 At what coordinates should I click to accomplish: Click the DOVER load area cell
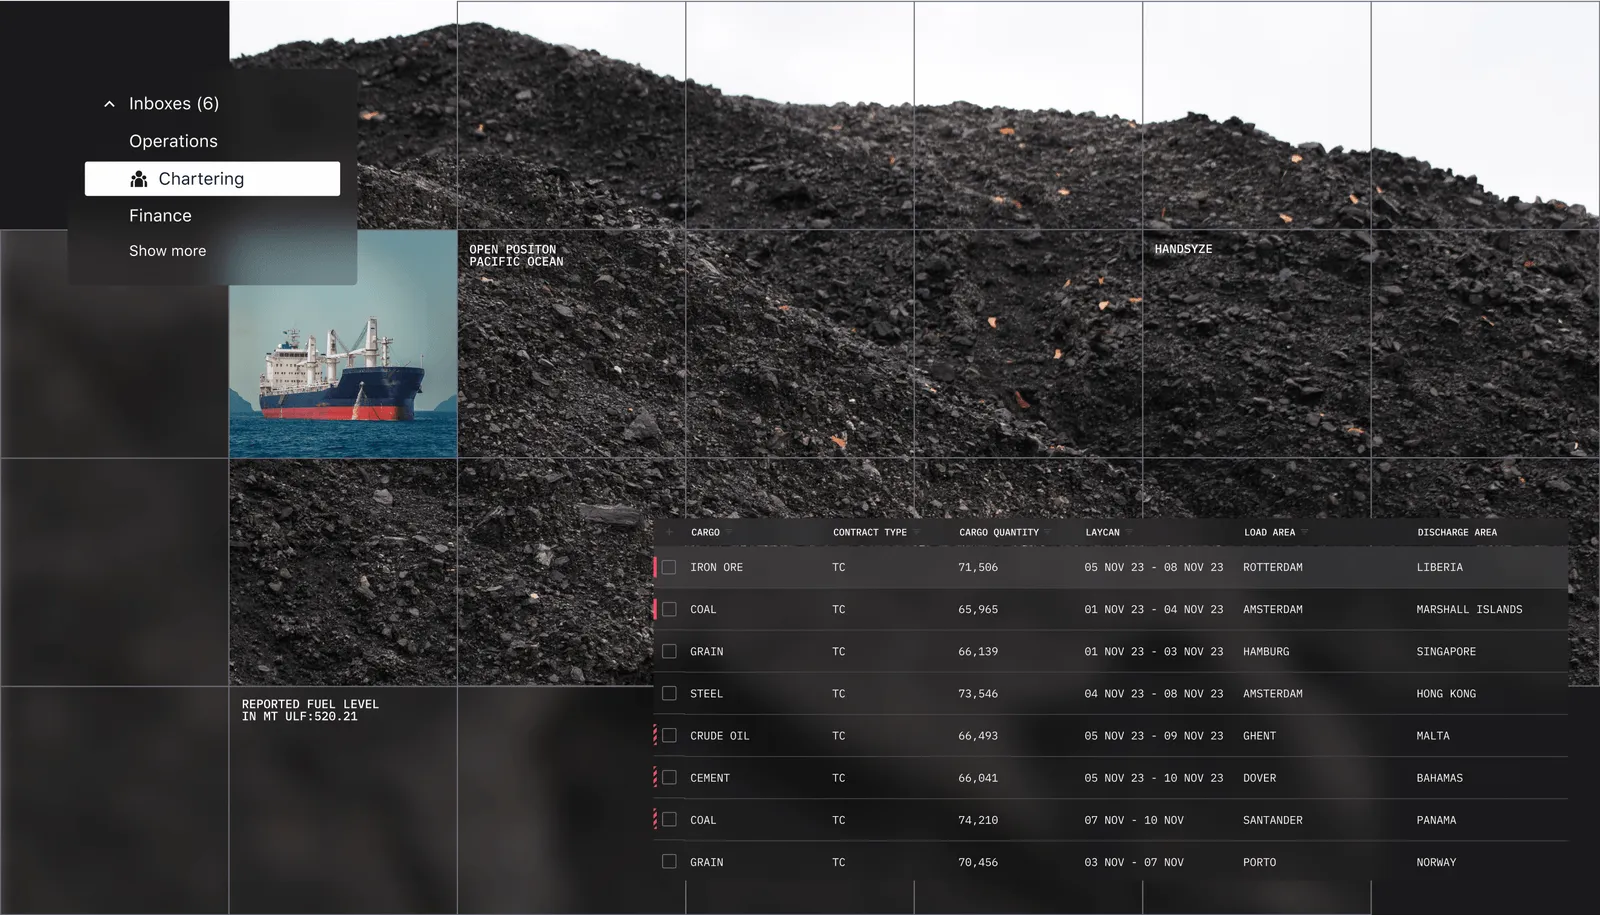[1260, 777]
